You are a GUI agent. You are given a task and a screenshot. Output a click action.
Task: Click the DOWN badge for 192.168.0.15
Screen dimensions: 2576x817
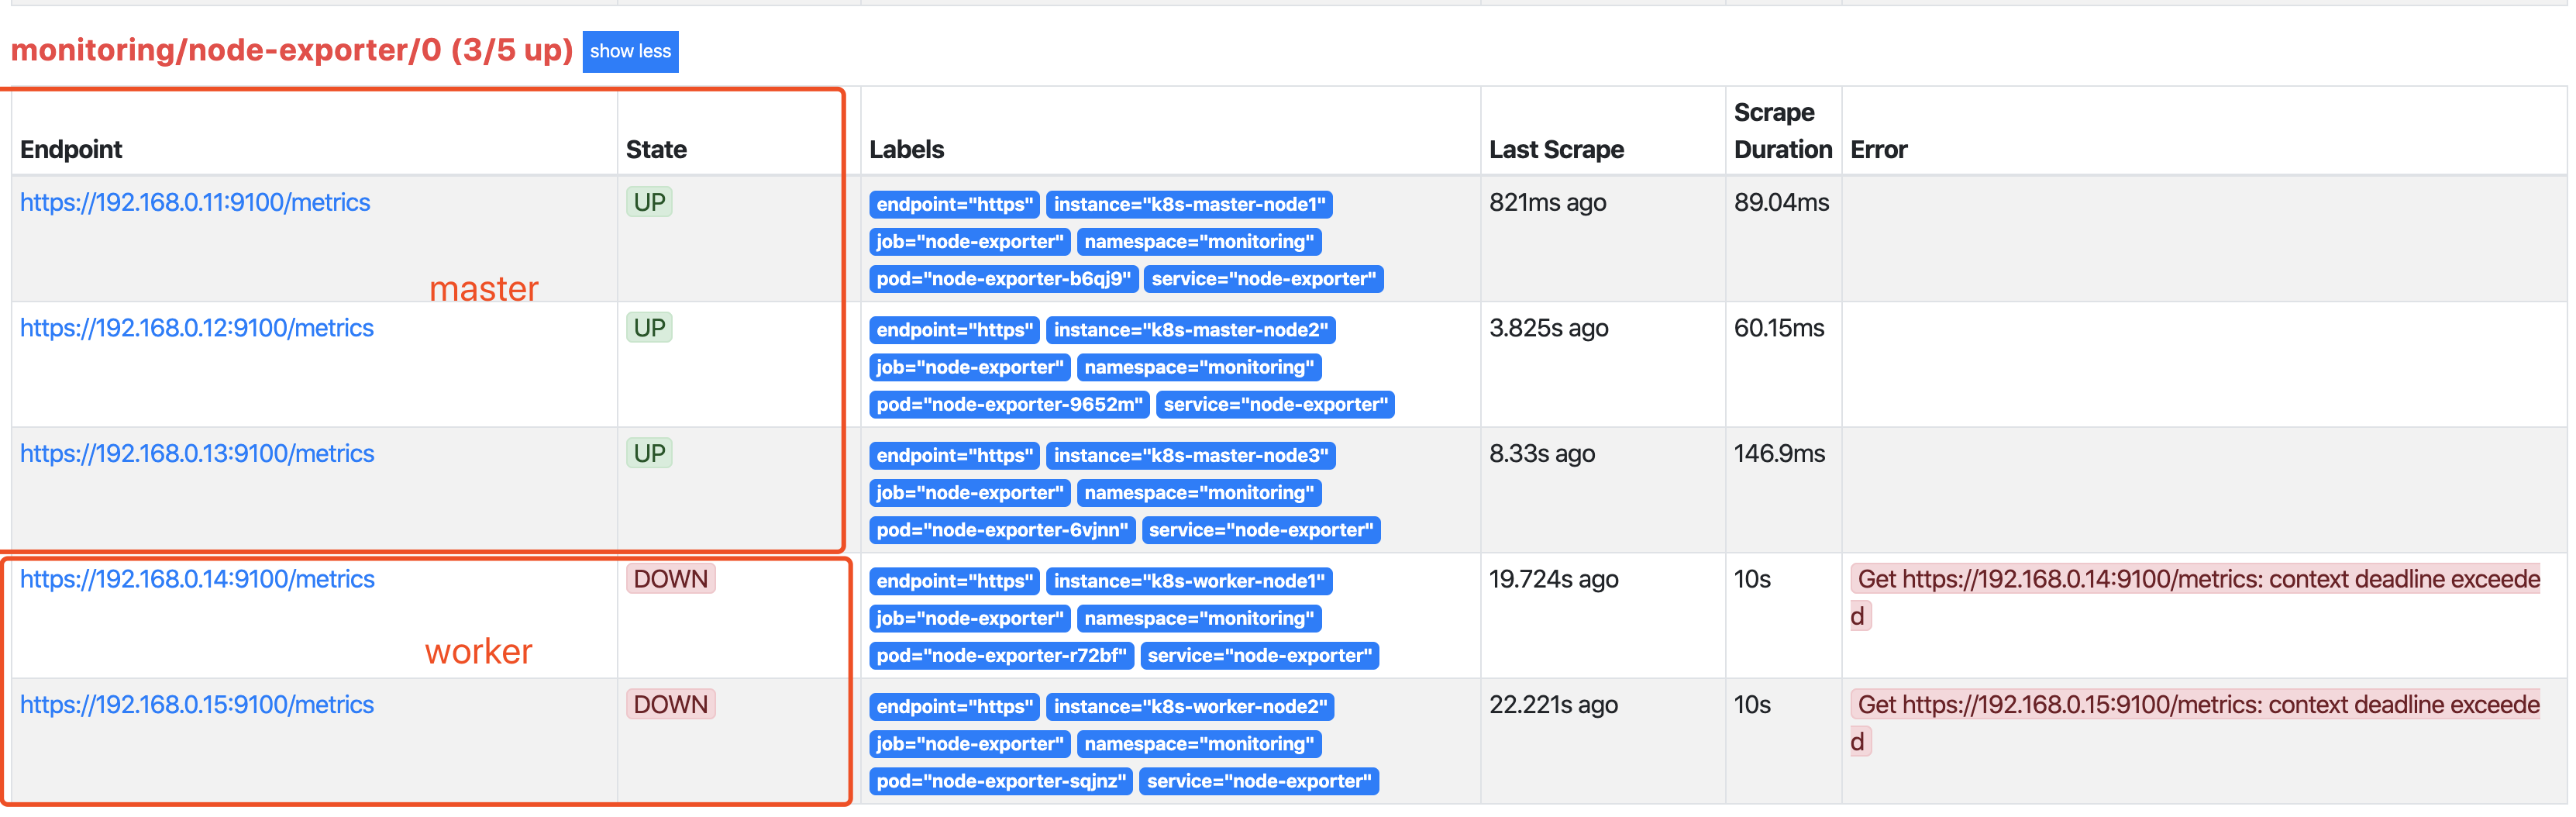(670, 704)
